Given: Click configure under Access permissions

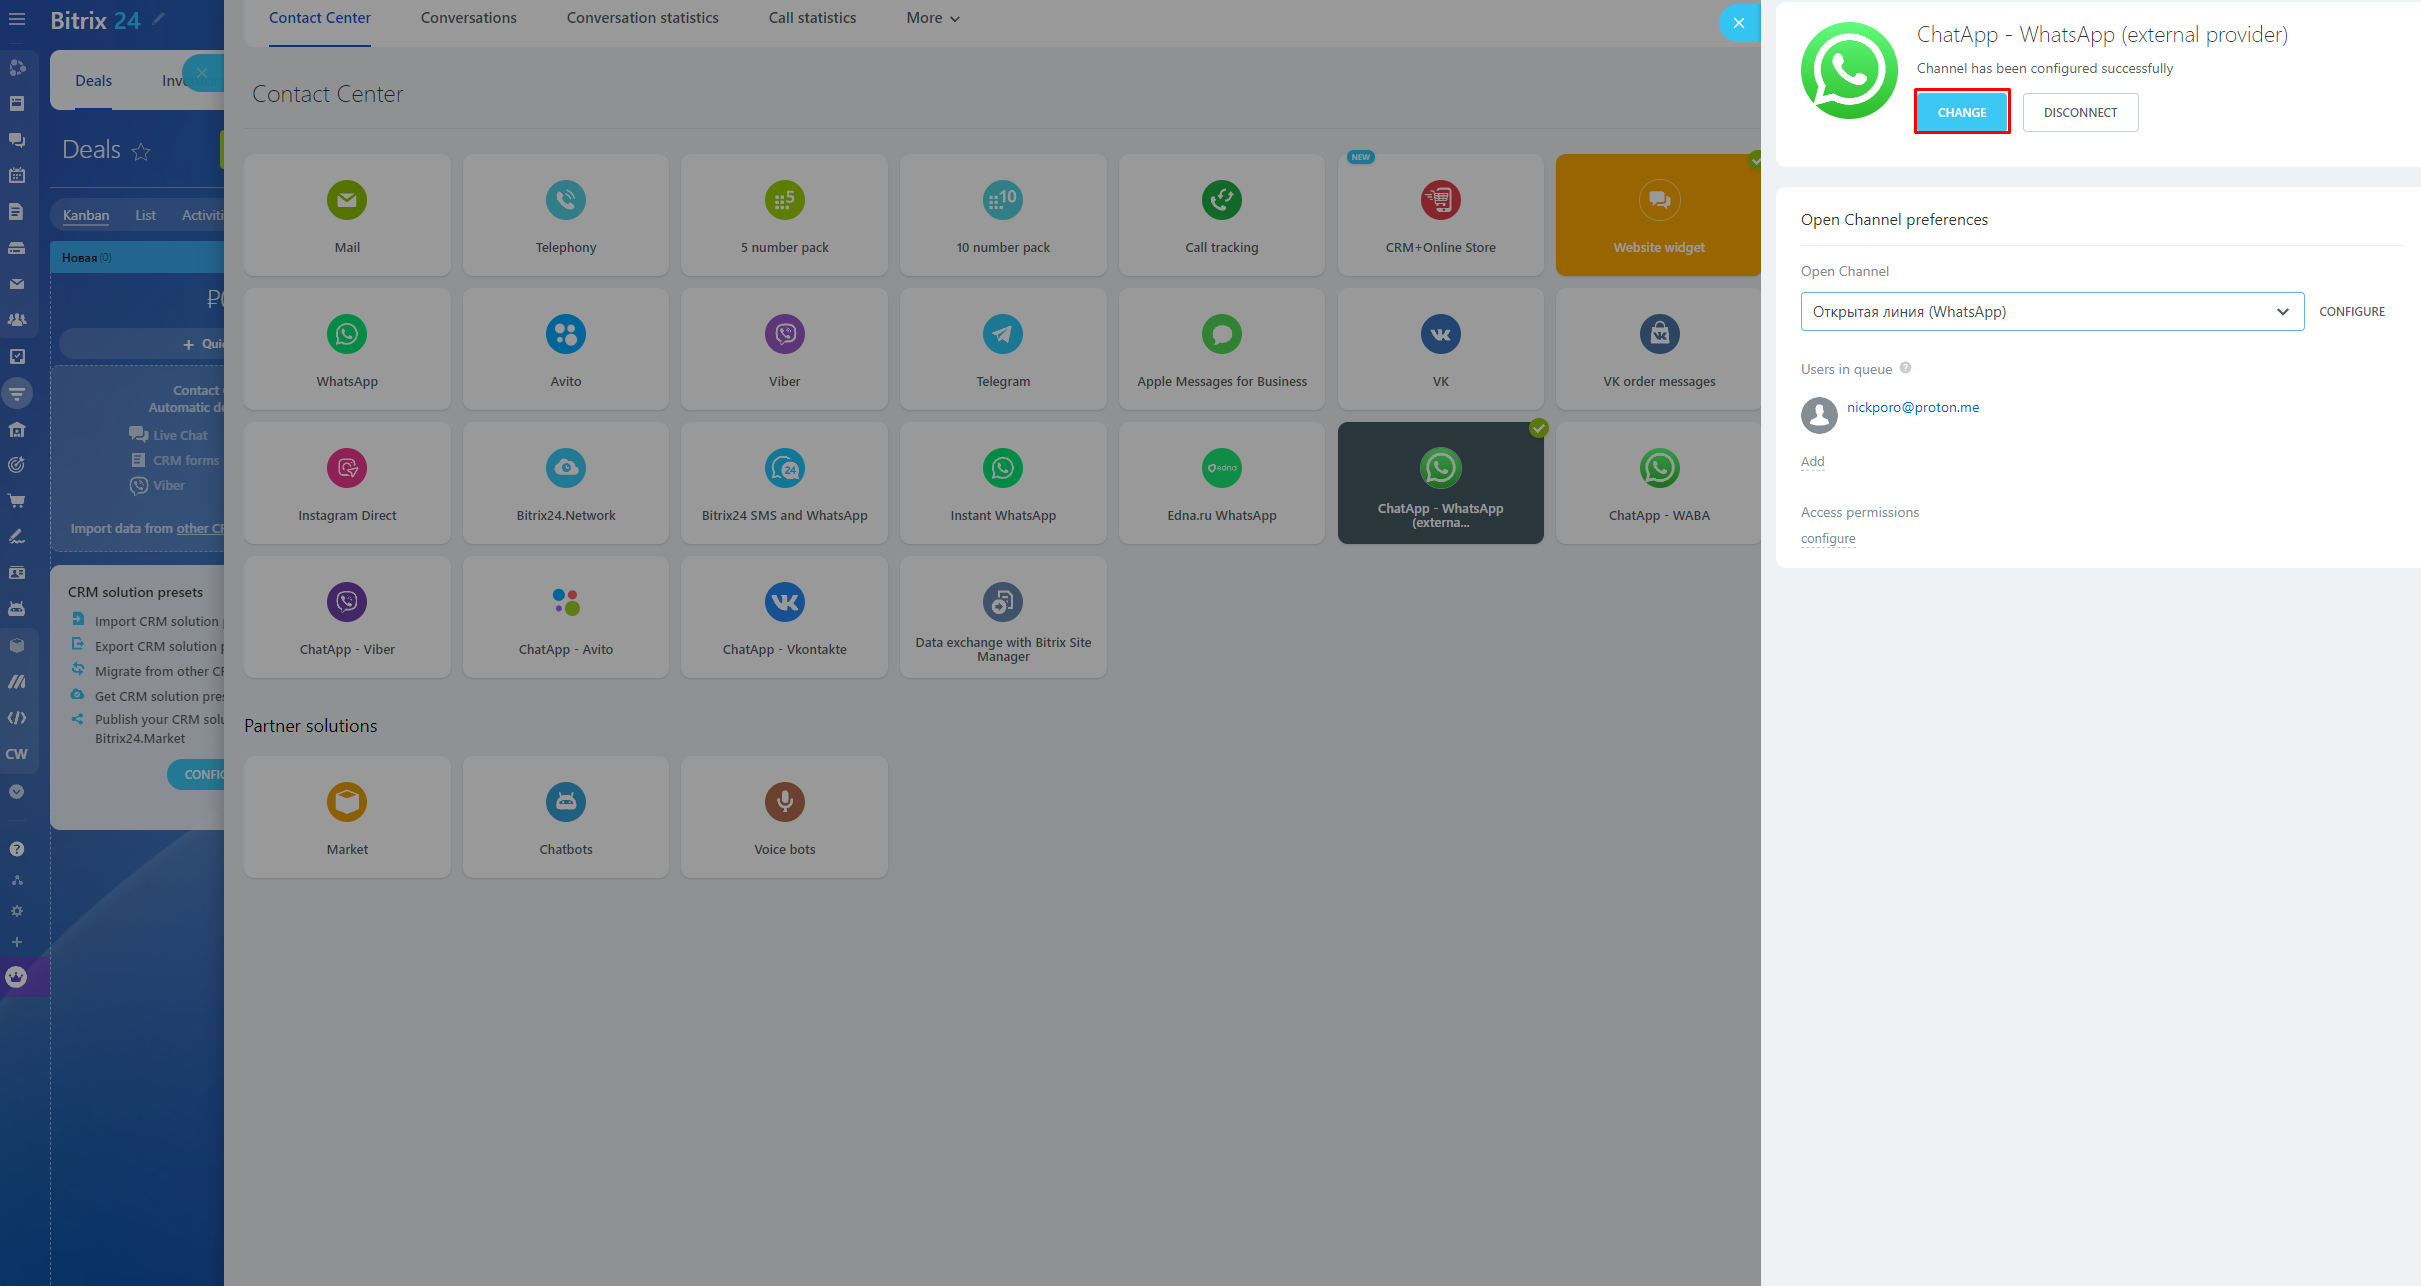Looking at the screenshot, I should (x=1827, y=538).
